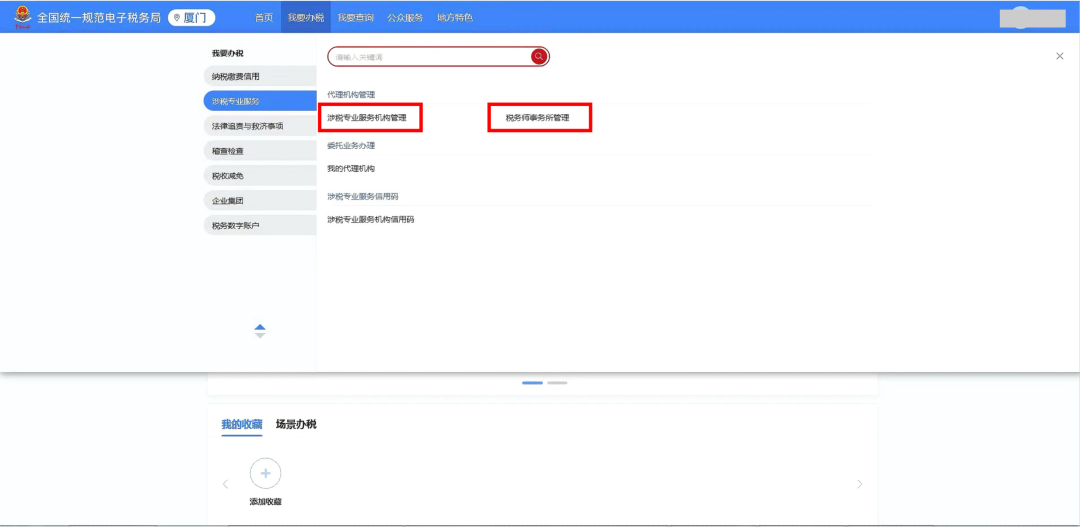The height and width of the screenshot is (527, 1080).
Task: Select 稽查检查 in the sidebar
Action: point(260,151)
